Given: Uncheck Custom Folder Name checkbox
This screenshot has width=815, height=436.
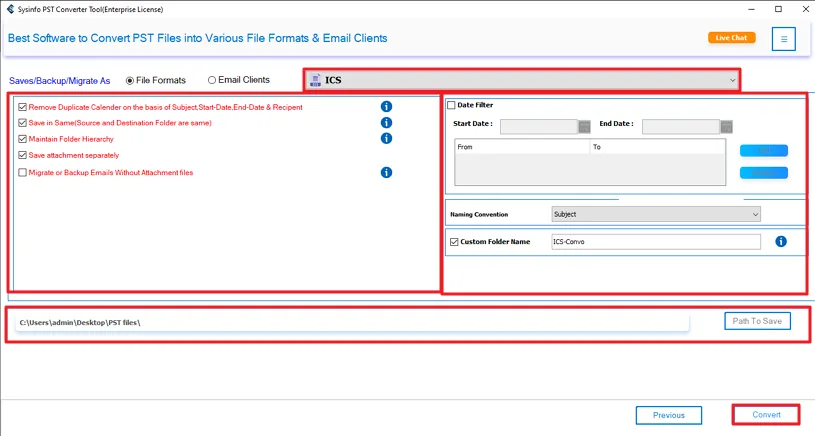Looking at the screenshot, I should (454, 242).
